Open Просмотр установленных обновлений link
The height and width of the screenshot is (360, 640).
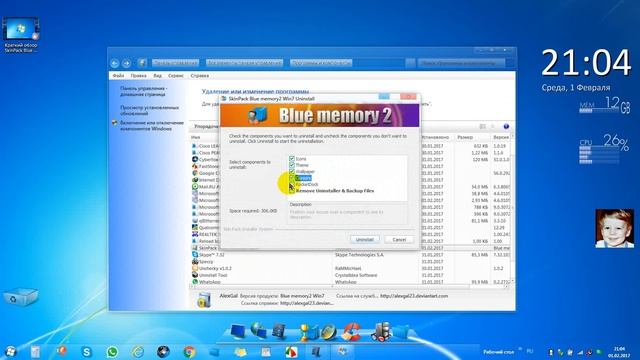tap(149, 110)
